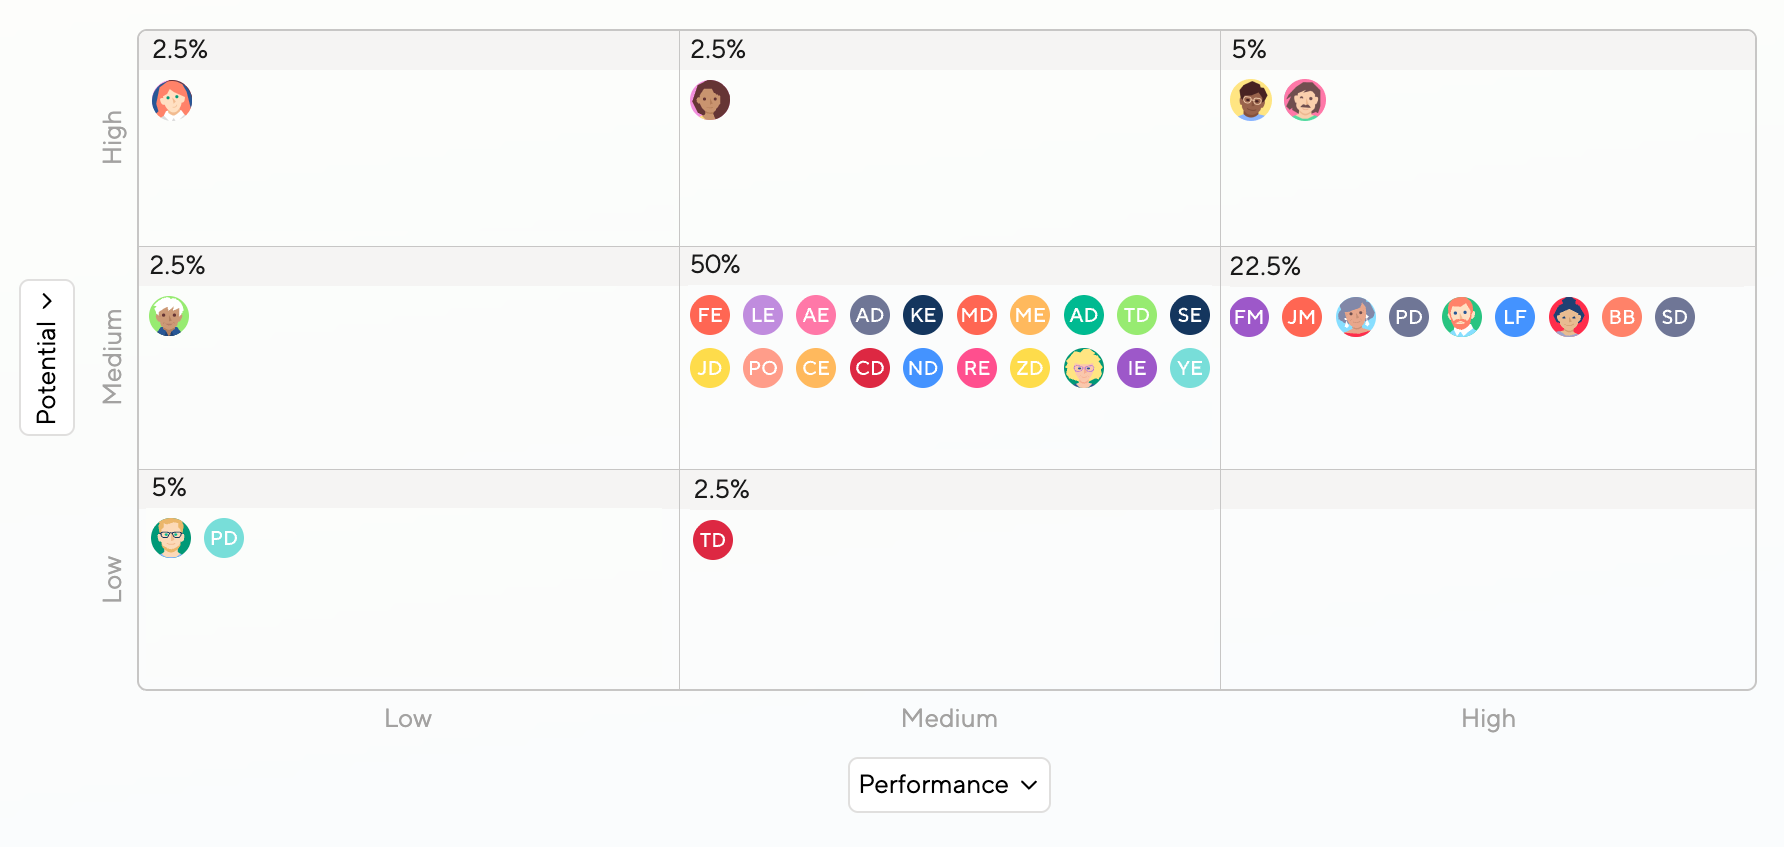Open the Potential axis dropdown
This screenshot has height=847, width=1784.
[x=47, y=357]
